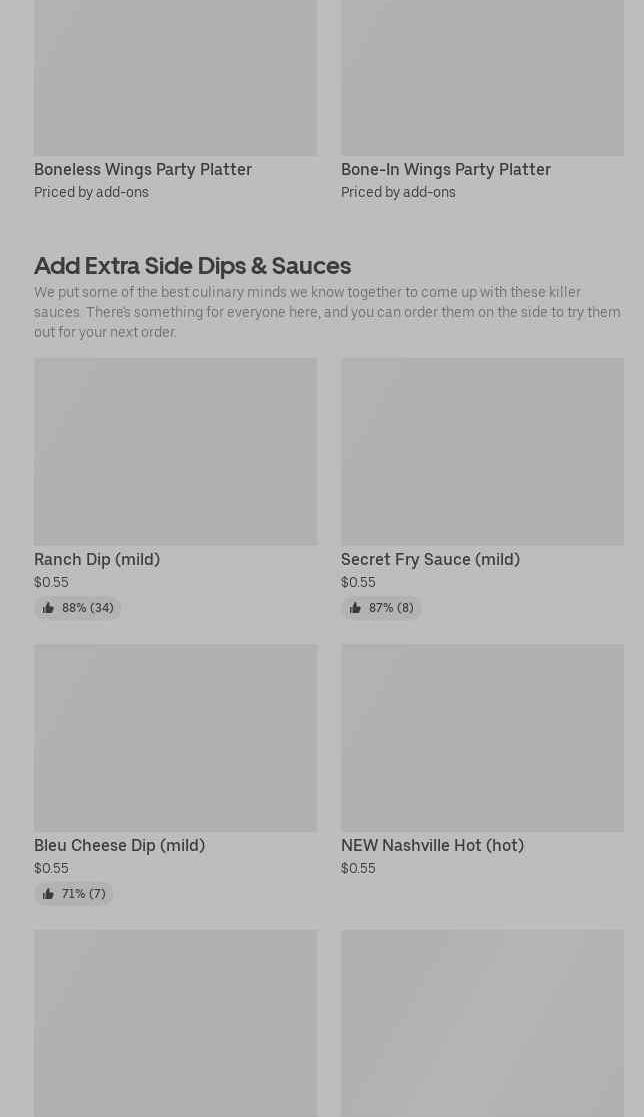Choose Secret Fry Sauce (mild) item name

tap(430, 559)
